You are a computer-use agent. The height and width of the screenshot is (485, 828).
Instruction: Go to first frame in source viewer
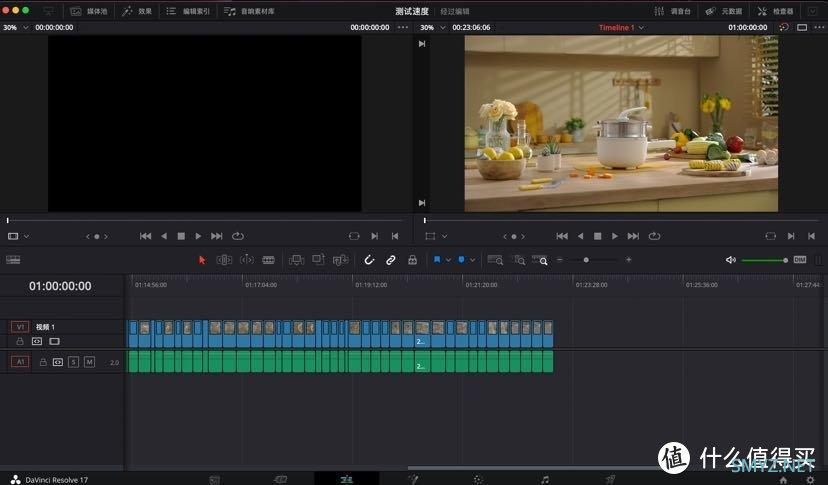[x=146, y=236]
